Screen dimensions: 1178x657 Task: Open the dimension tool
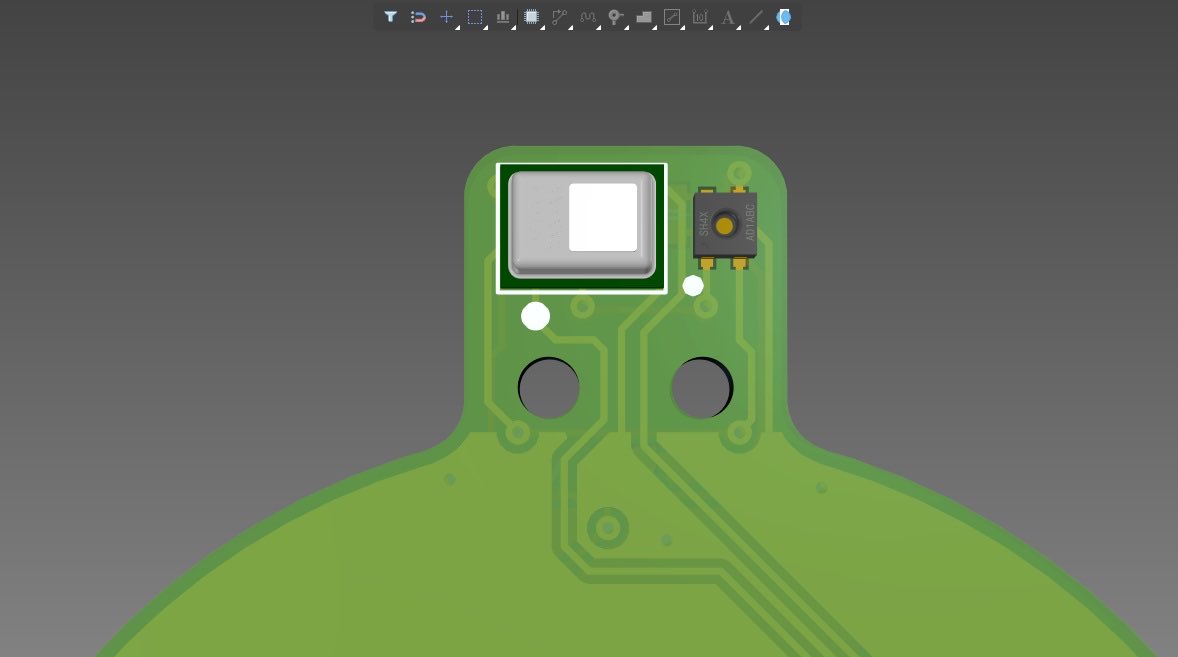click(x=699, y=16)
